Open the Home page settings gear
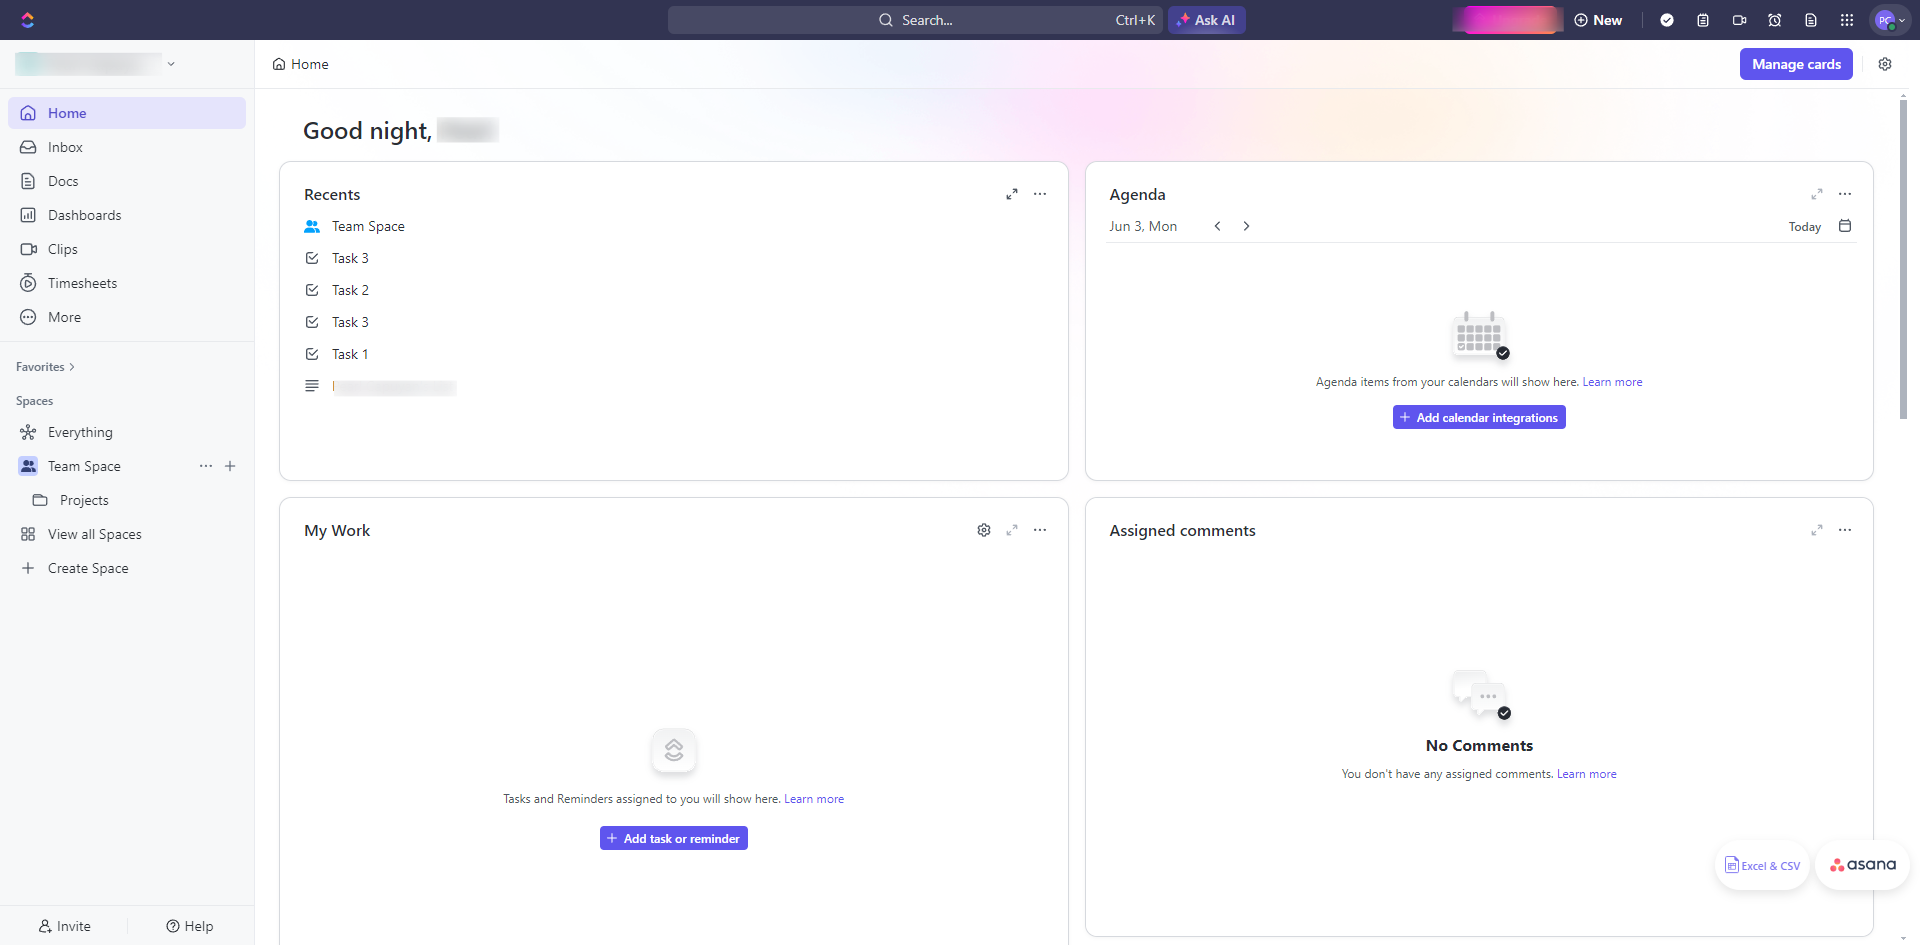1920x945 pixels. (x=1885, y=64)
